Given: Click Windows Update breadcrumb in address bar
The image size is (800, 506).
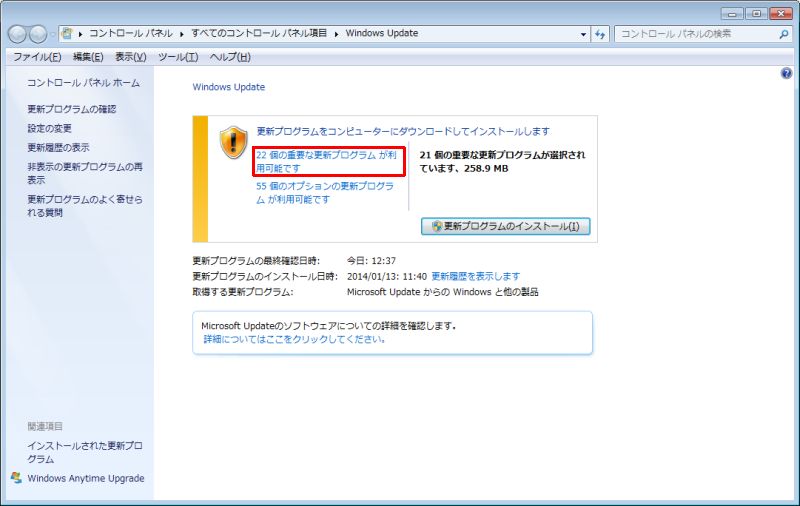Looking at the screenshot, I should pos(382,33).
